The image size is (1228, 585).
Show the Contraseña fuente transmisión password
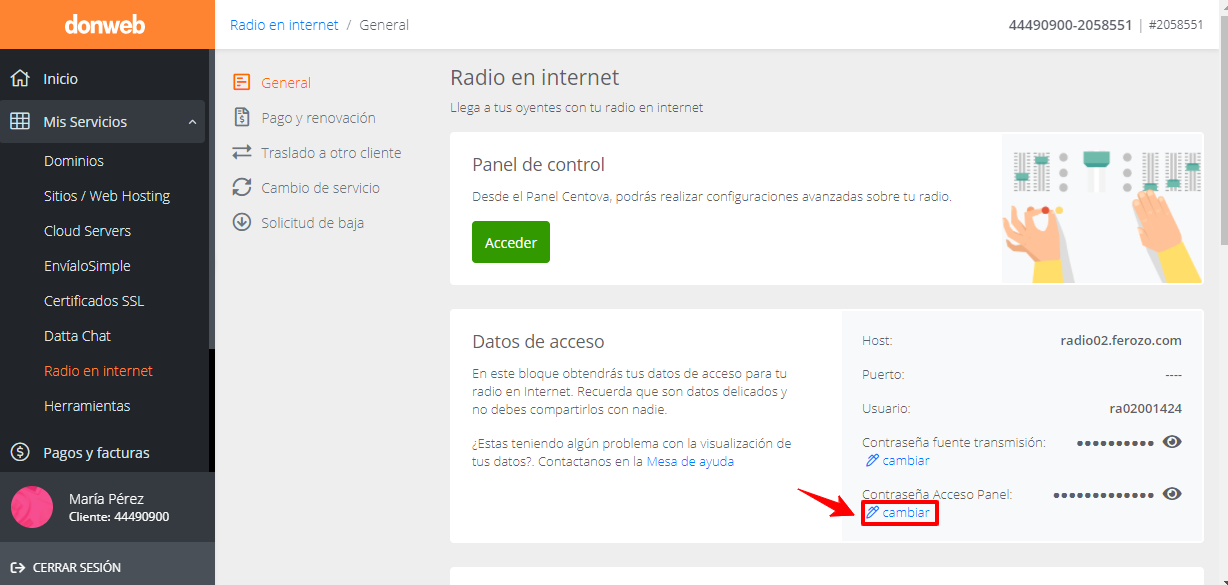pyautogui.click(x=1172, y=442)
